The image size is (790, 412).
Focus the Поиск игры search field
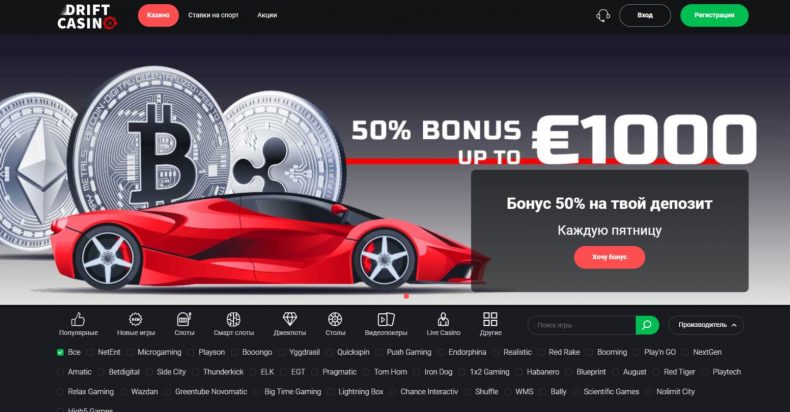point(582,325)
